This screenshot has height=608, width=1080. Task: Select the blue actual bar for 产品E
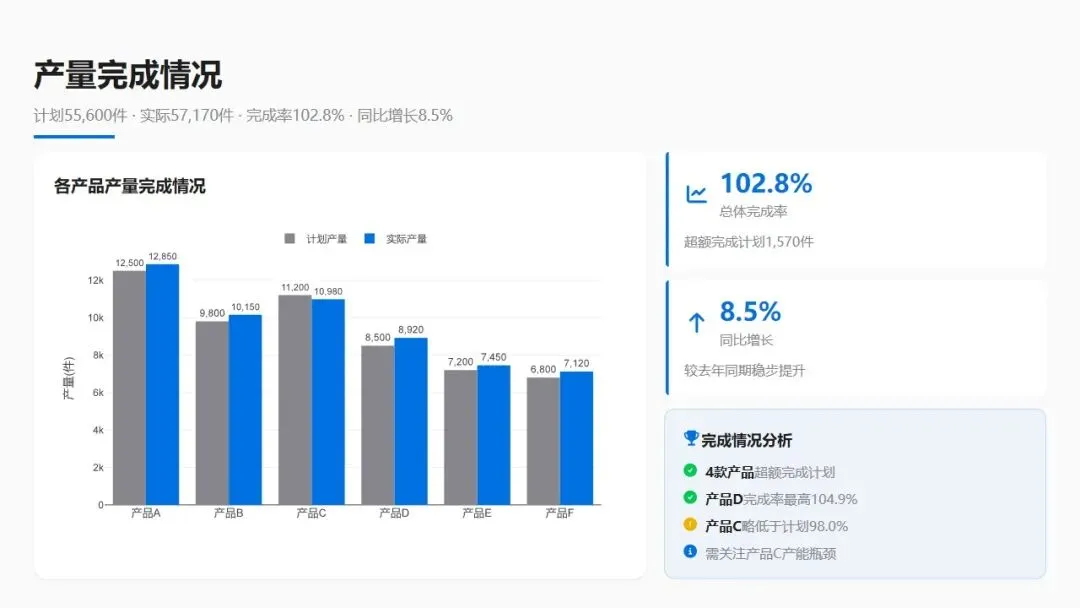click(x=493, y=435)
